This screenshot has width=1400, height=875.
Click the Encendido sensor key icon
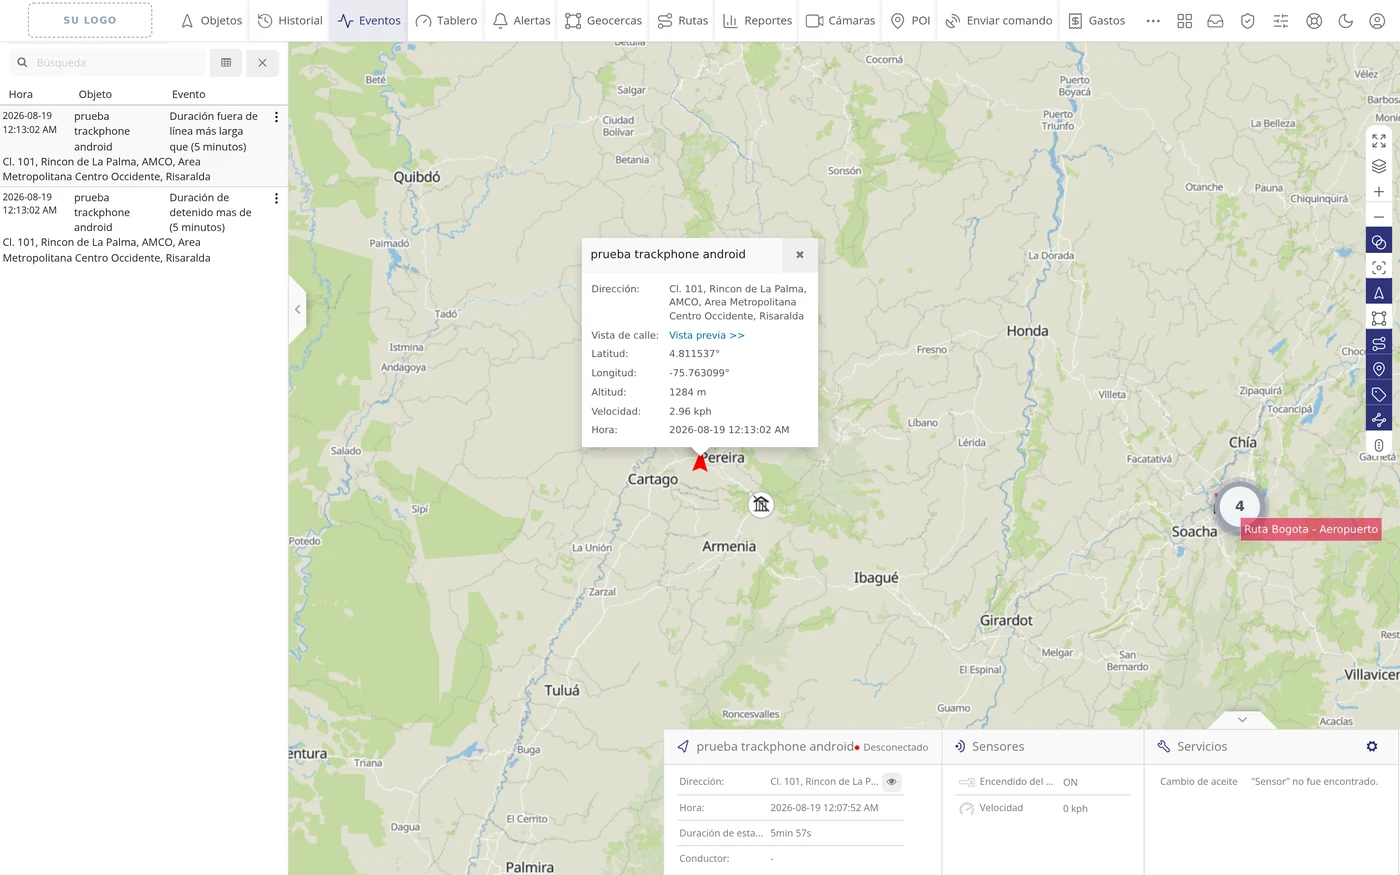click(966, 782)
